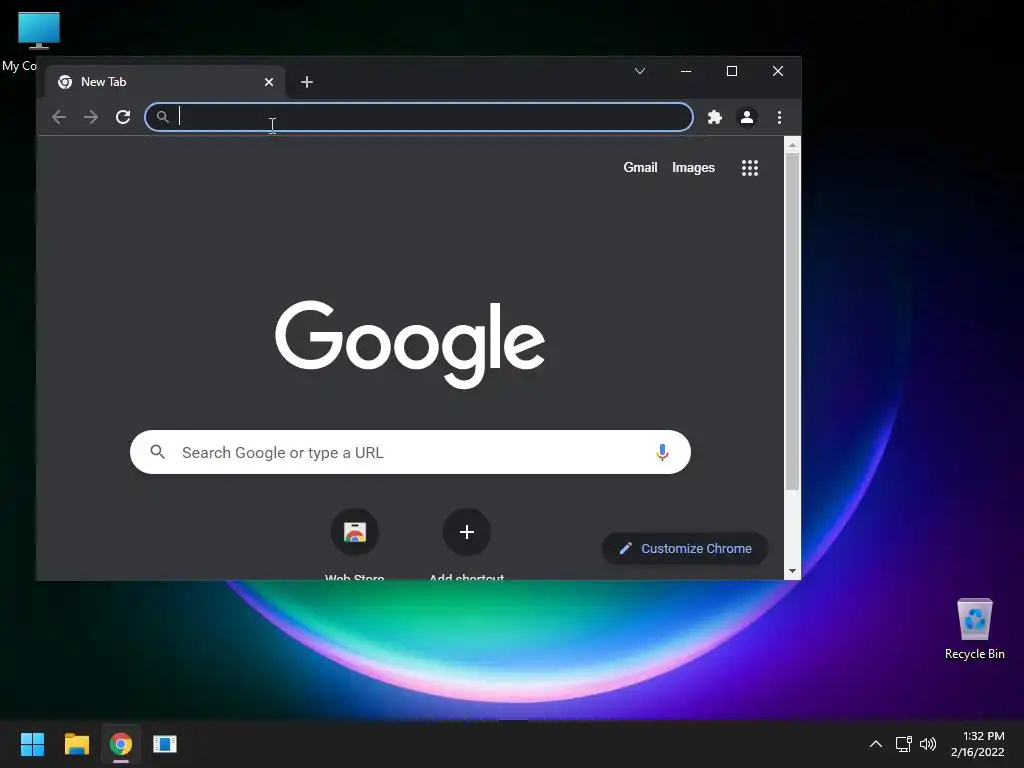Click the back navigation arrow
1024x768 pixels.
59,117
